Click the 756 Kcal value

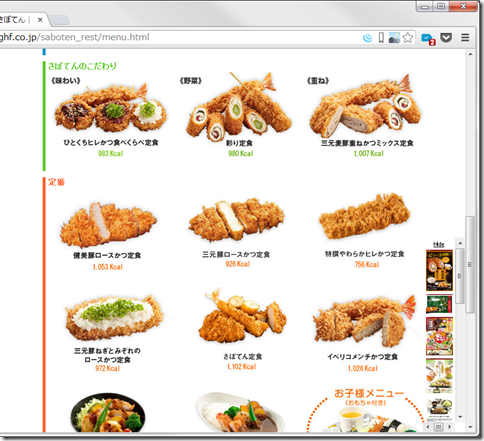click(367, 264)
